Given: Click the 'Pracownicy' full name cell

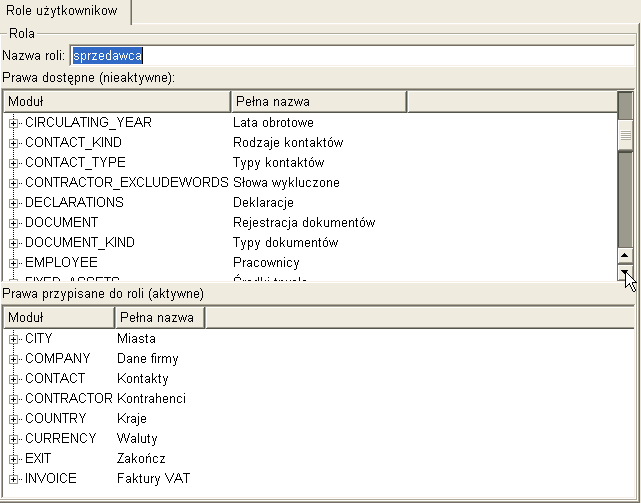Looking at the screenshot, I should 266,263.
